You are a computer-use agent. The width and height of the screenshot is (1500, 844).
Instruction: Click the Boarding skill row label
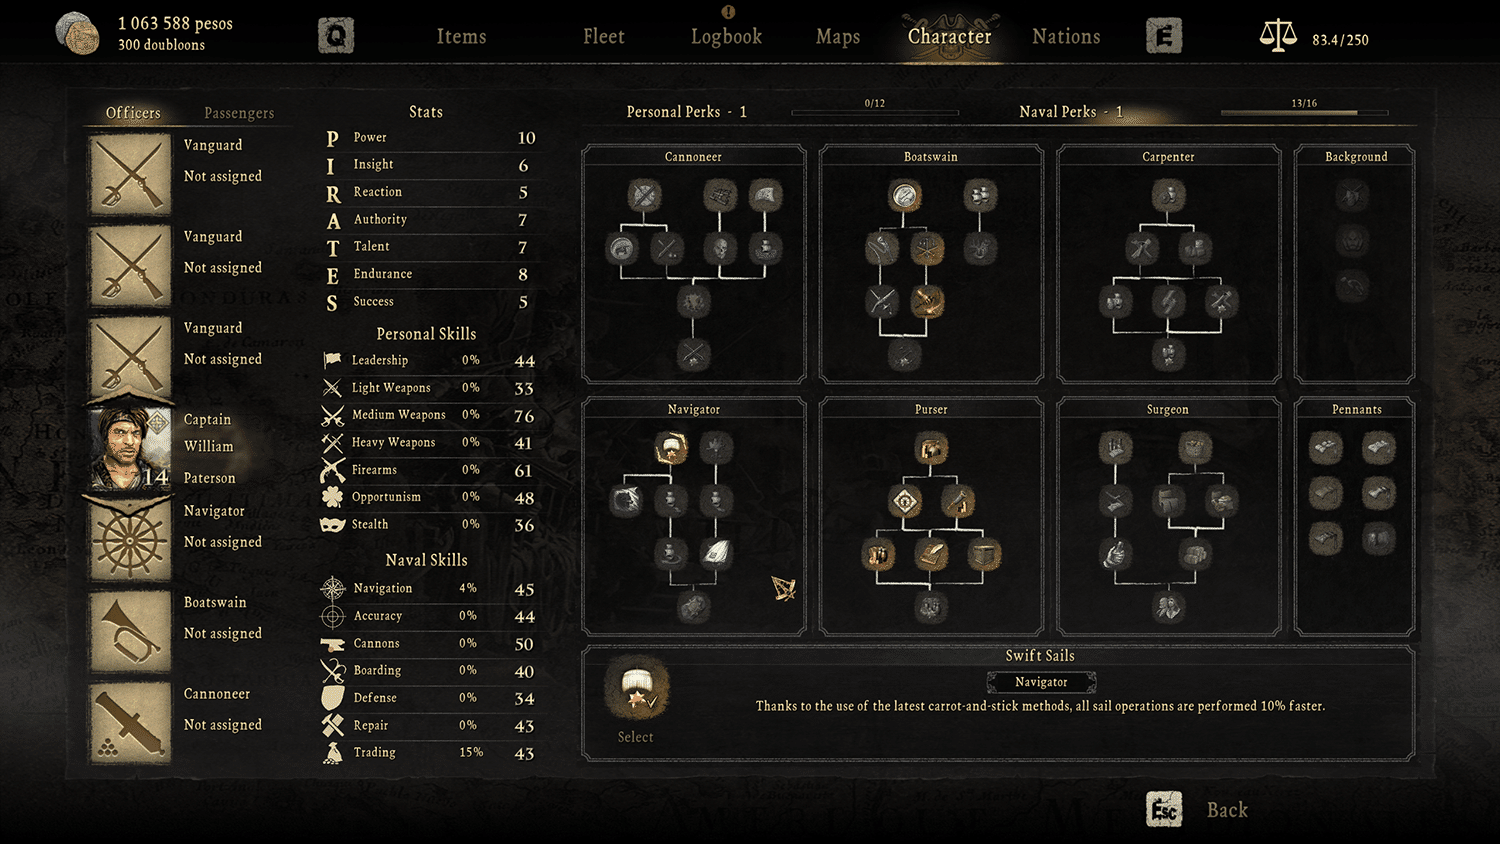coord(377,671)
